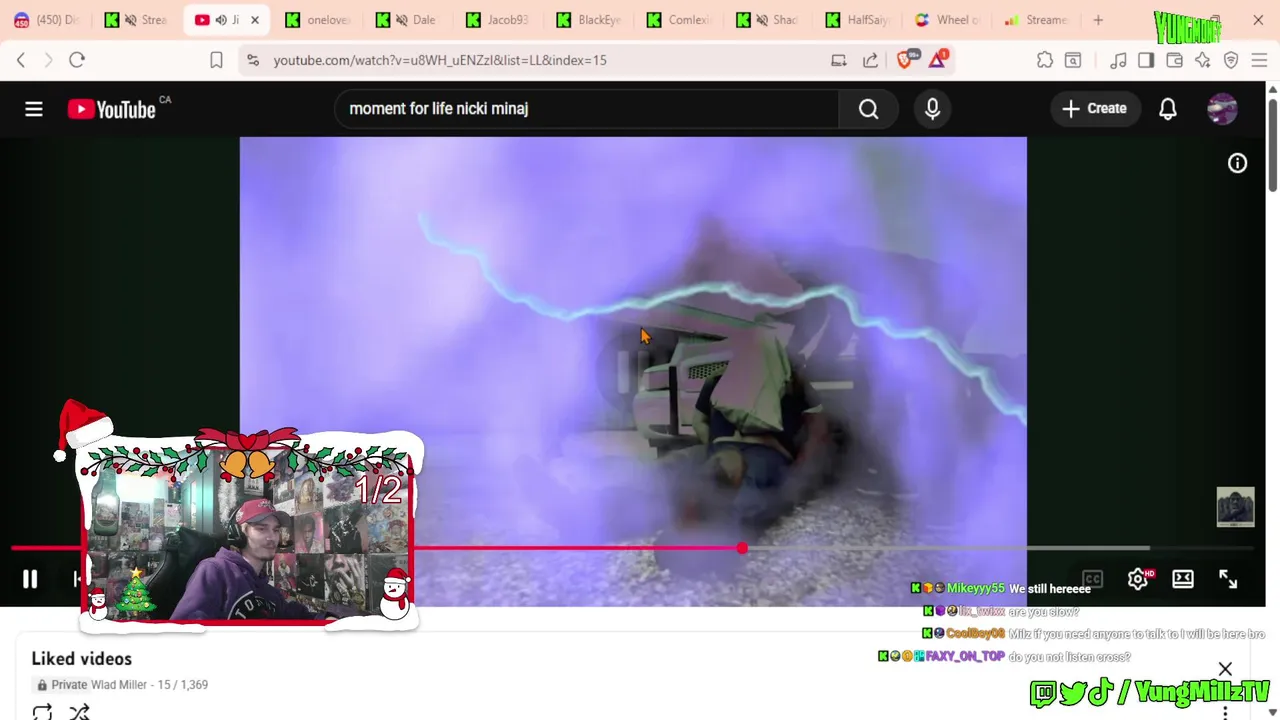Unmute the Shad tab speaker icon

tap(761, 20)
